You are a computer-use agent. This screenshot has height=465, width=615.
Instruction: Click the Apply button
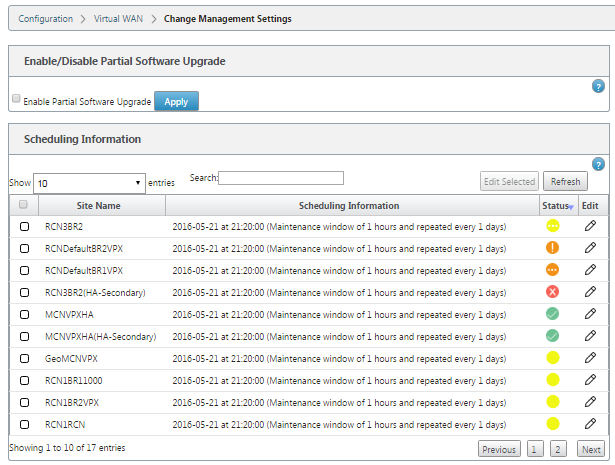click(176, 102)
